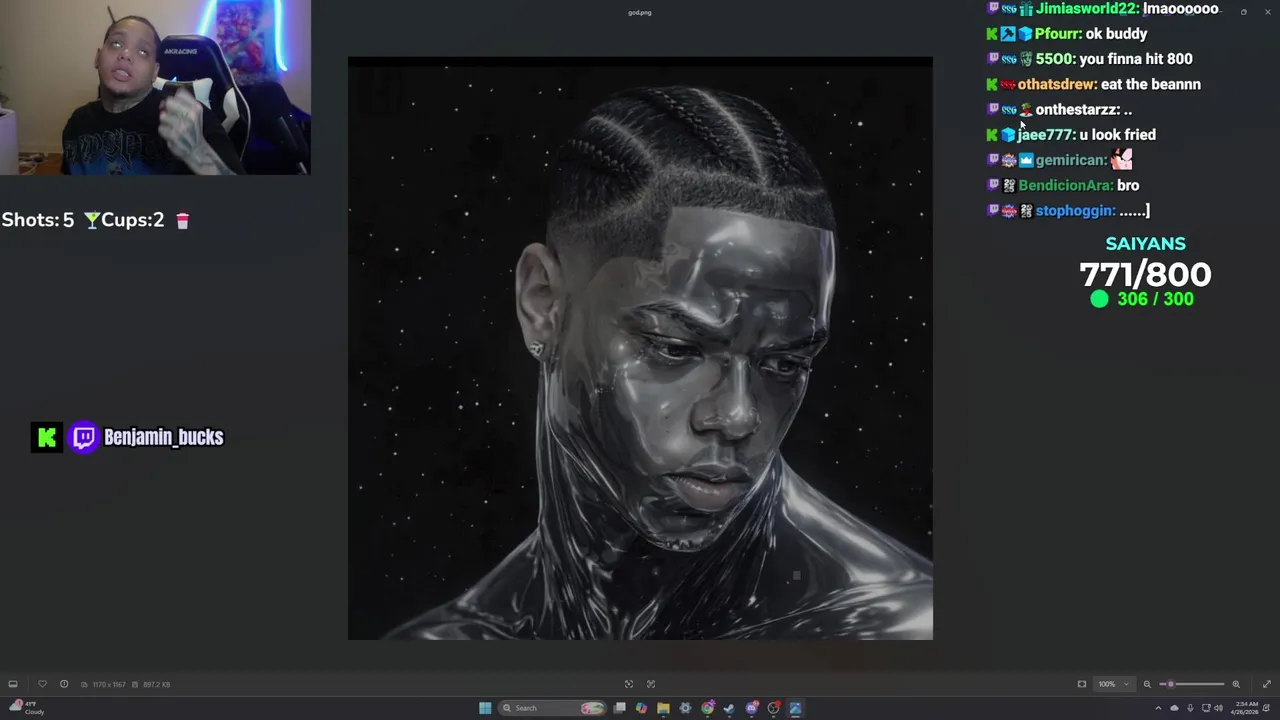This screenshot has width=1280, height=720.
Task: Open the Windows Start menu
Action: 485,708
